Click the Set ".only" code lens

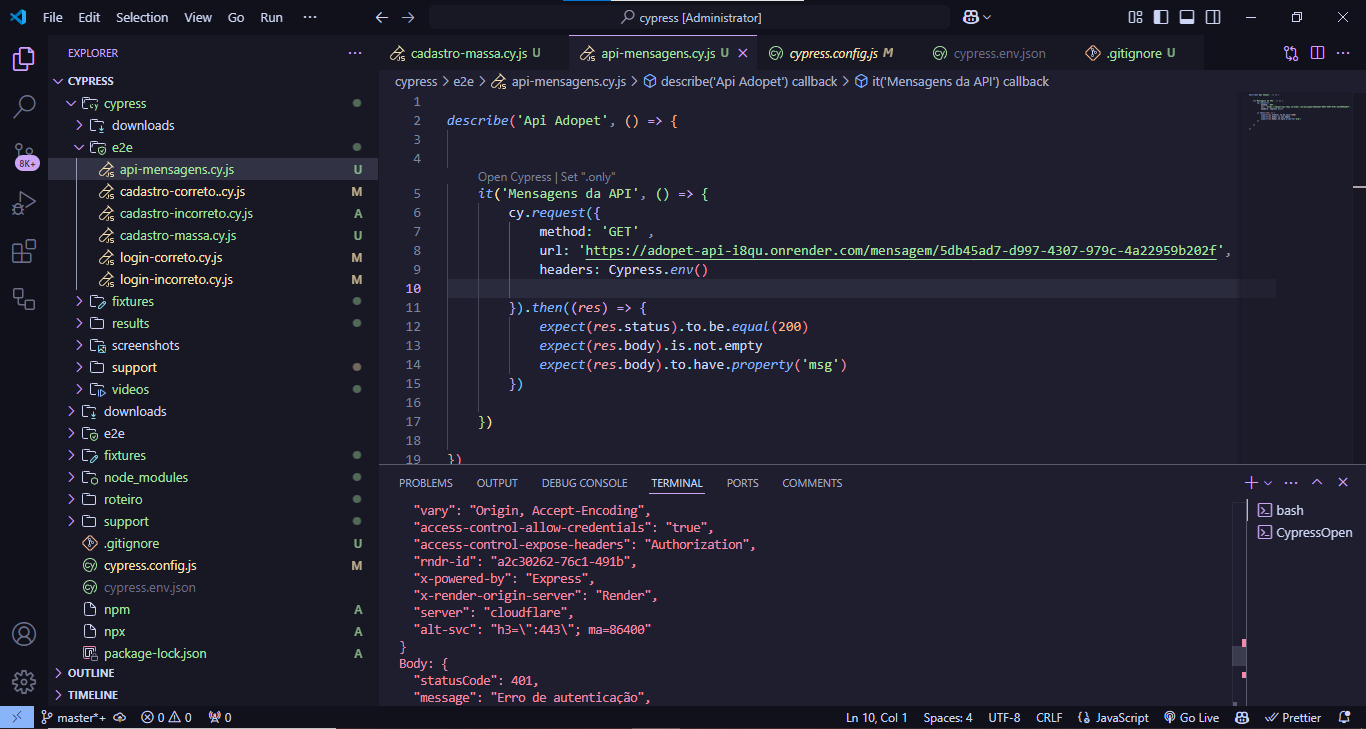click(x=587, y=176)
